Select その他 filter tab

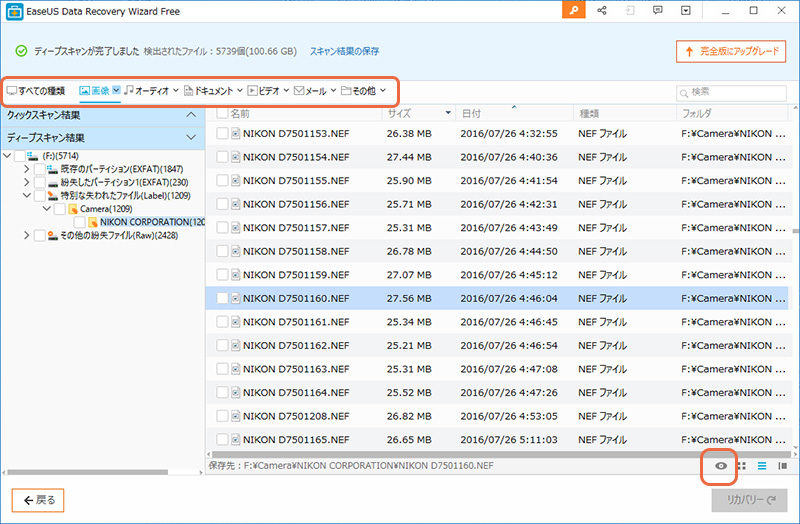[358, 91]
